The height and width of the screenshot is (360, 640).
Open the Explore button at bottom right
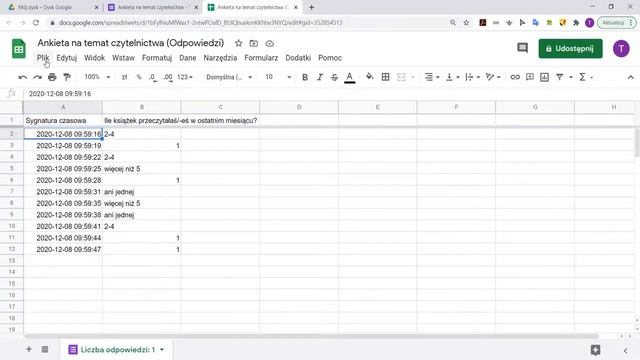coord(595,350)
